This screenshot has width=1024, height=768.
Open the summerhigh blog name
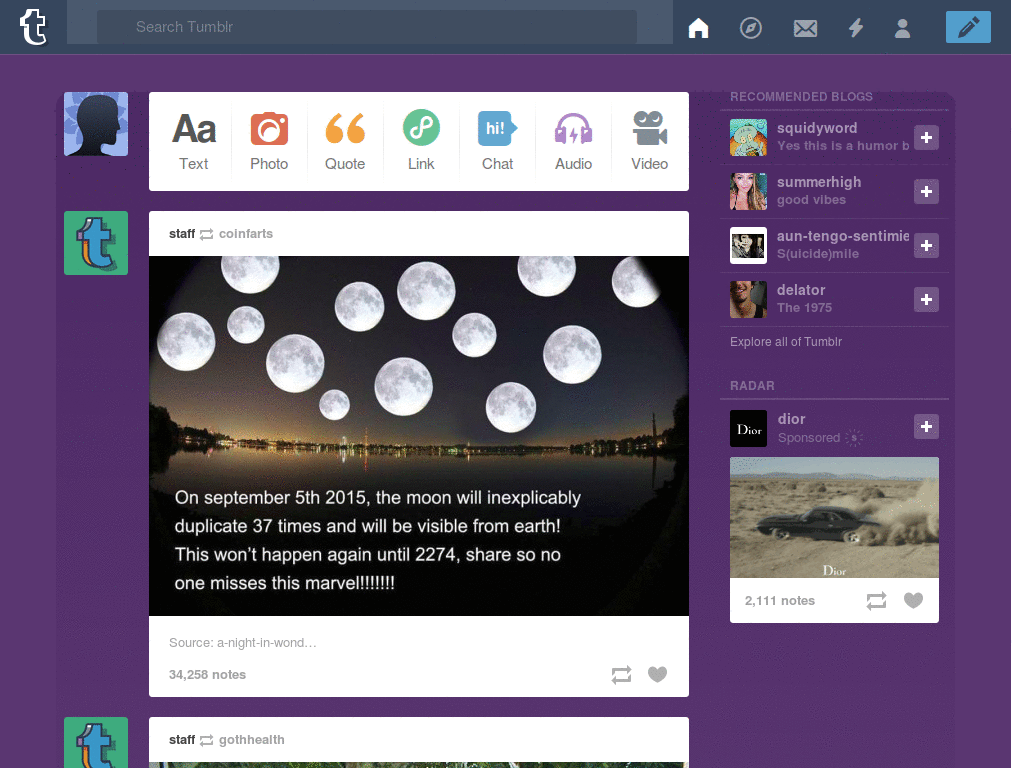[x=819, y=182]
